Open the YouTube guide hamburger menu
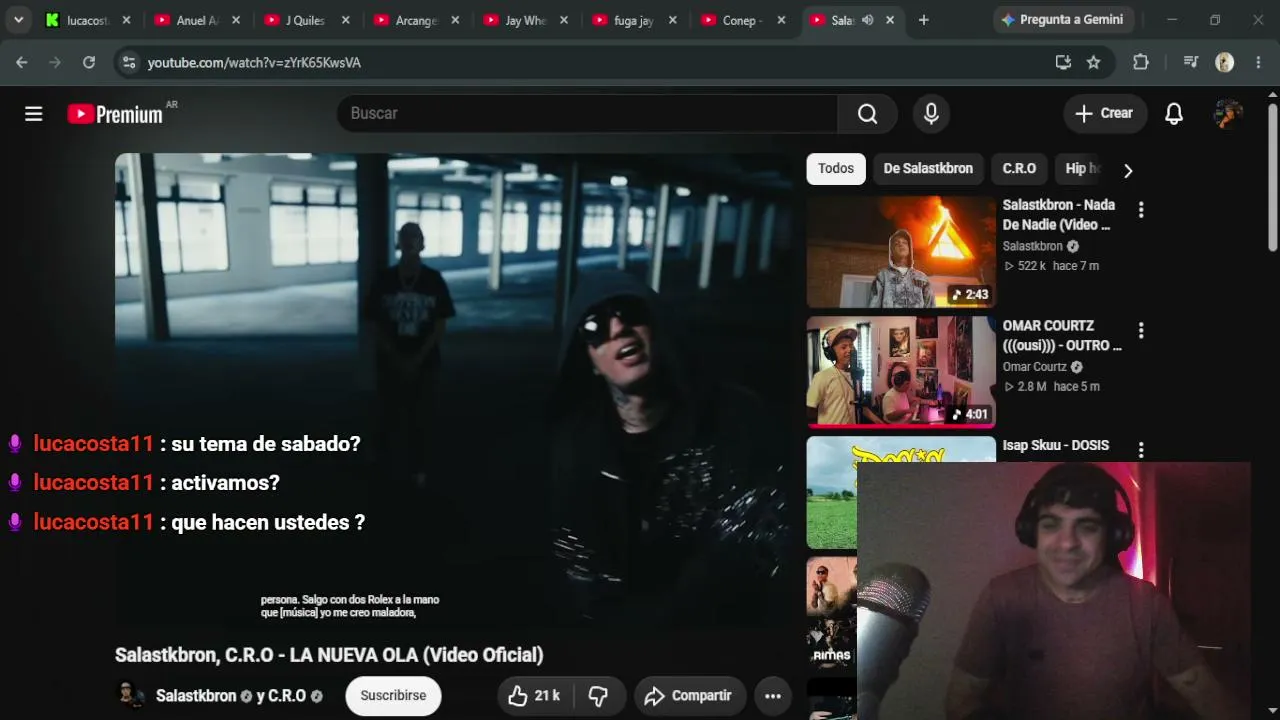Screen dimensions: 1280x720 coord(34,114)
